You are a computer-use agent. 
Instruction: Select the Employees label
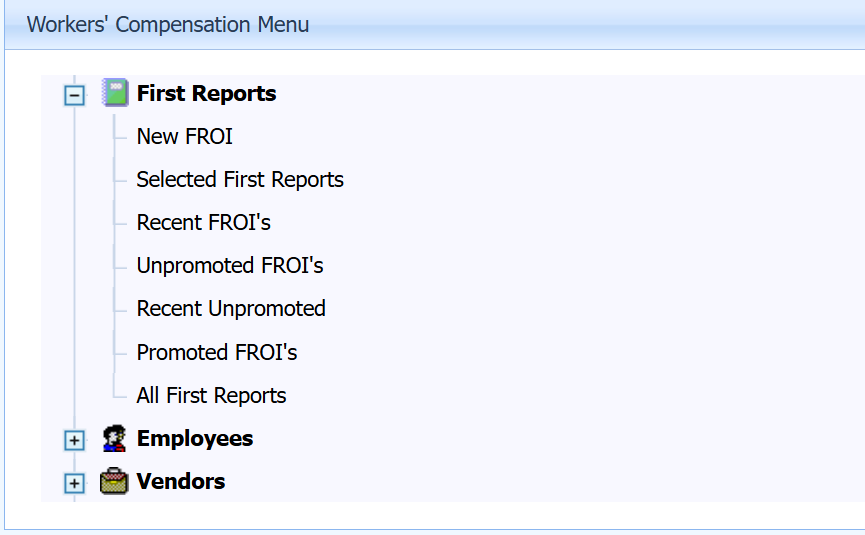pyautogui.click(x=195, y=439)
